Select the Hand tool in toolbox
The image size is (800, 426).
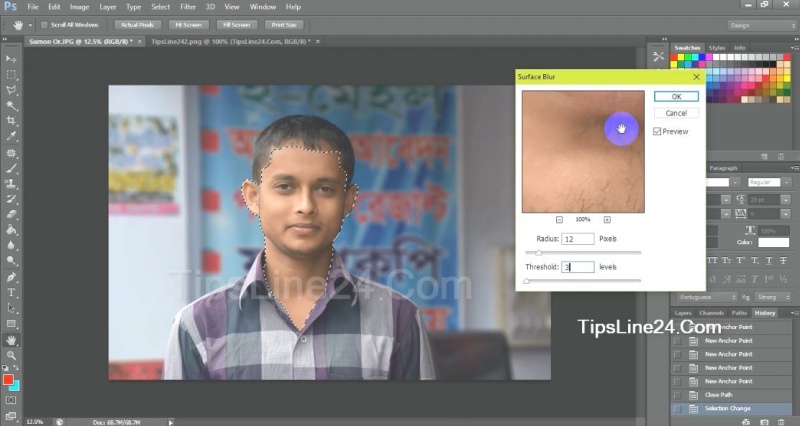pos(11,340)
